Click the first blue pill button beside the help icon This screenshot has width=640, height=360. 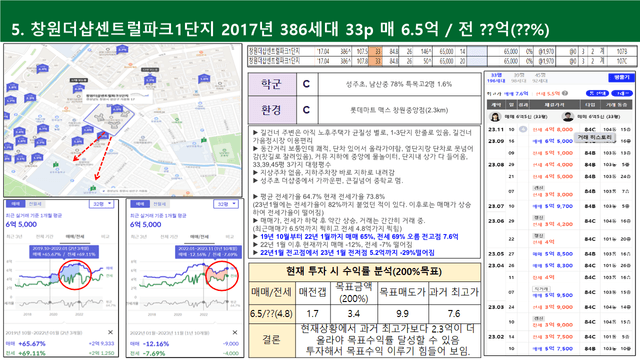(x=597, y=93)
